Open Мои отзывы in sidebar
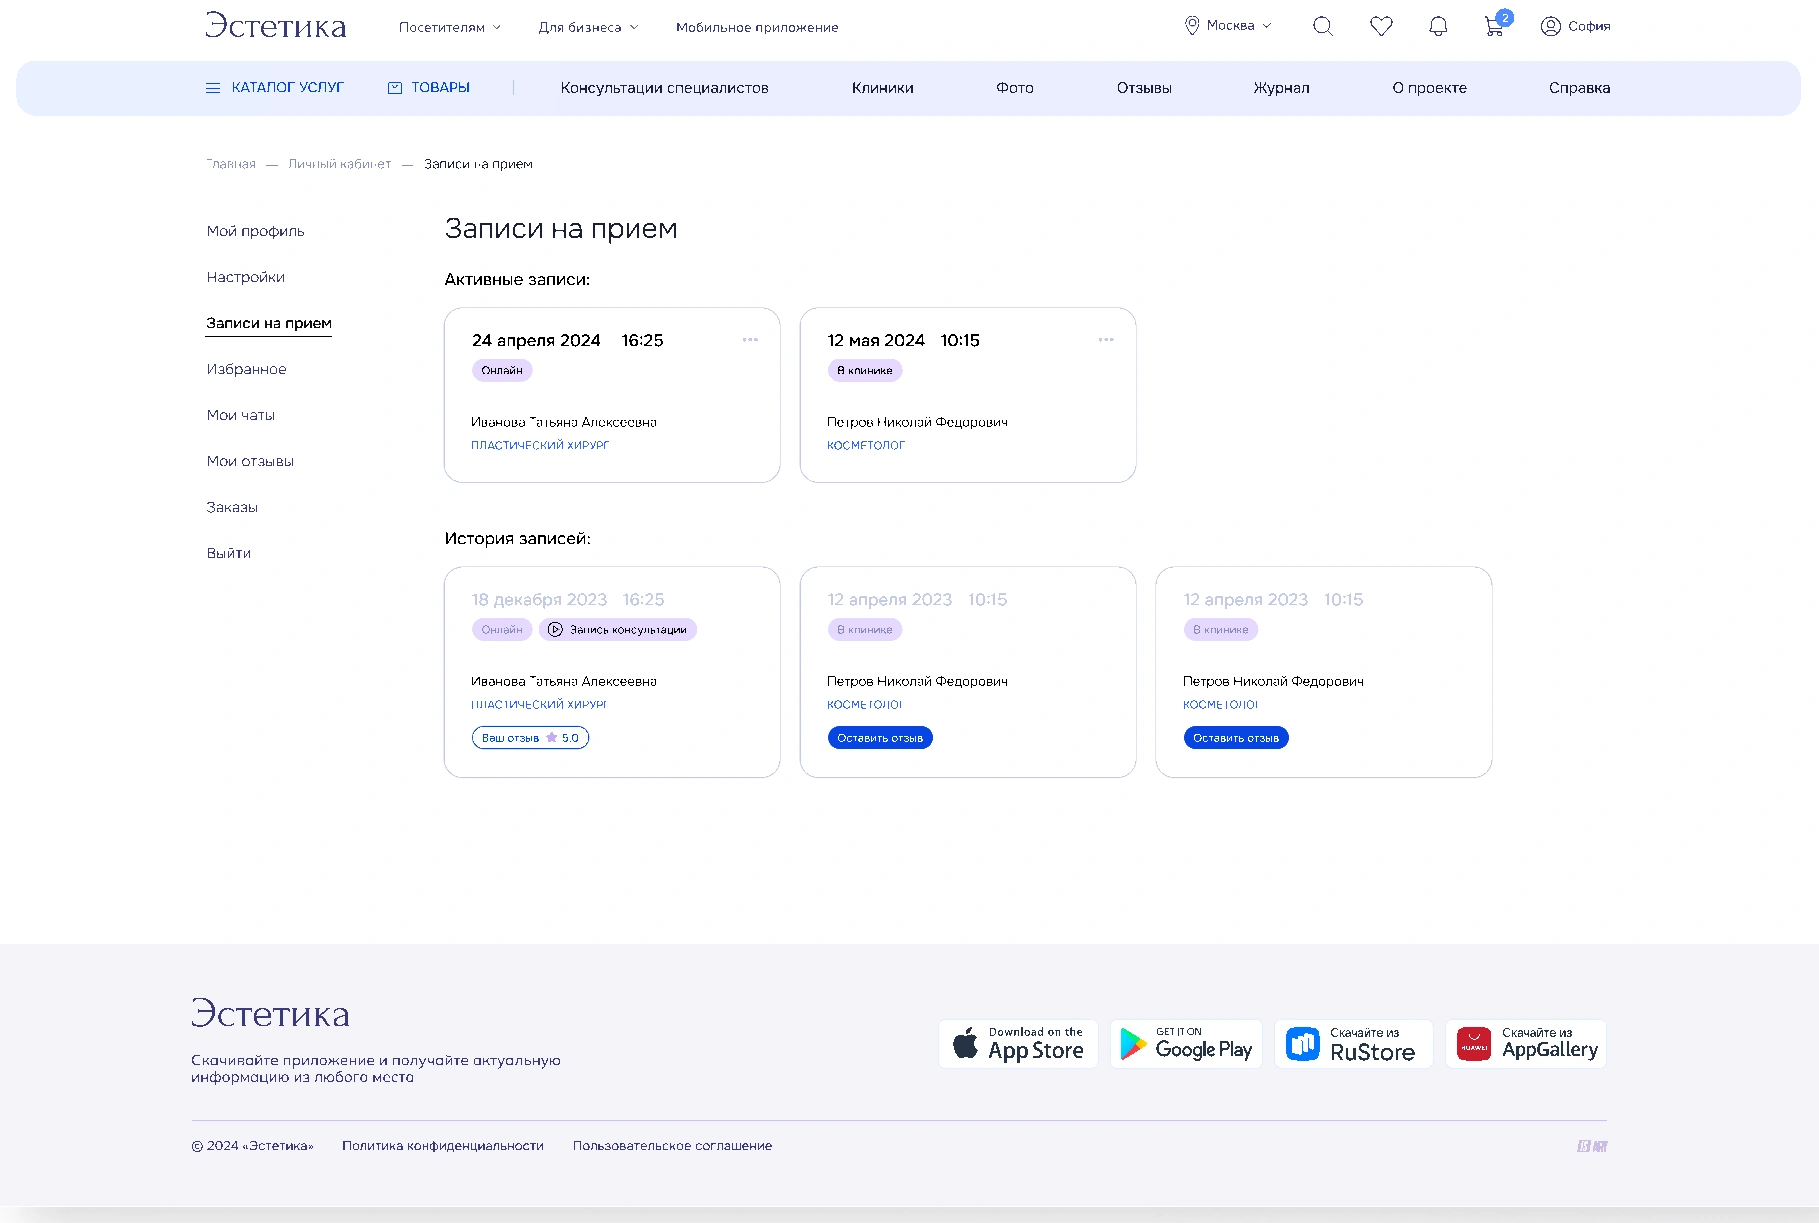This screenshot has width=1819, height=1223. (250, 461)
